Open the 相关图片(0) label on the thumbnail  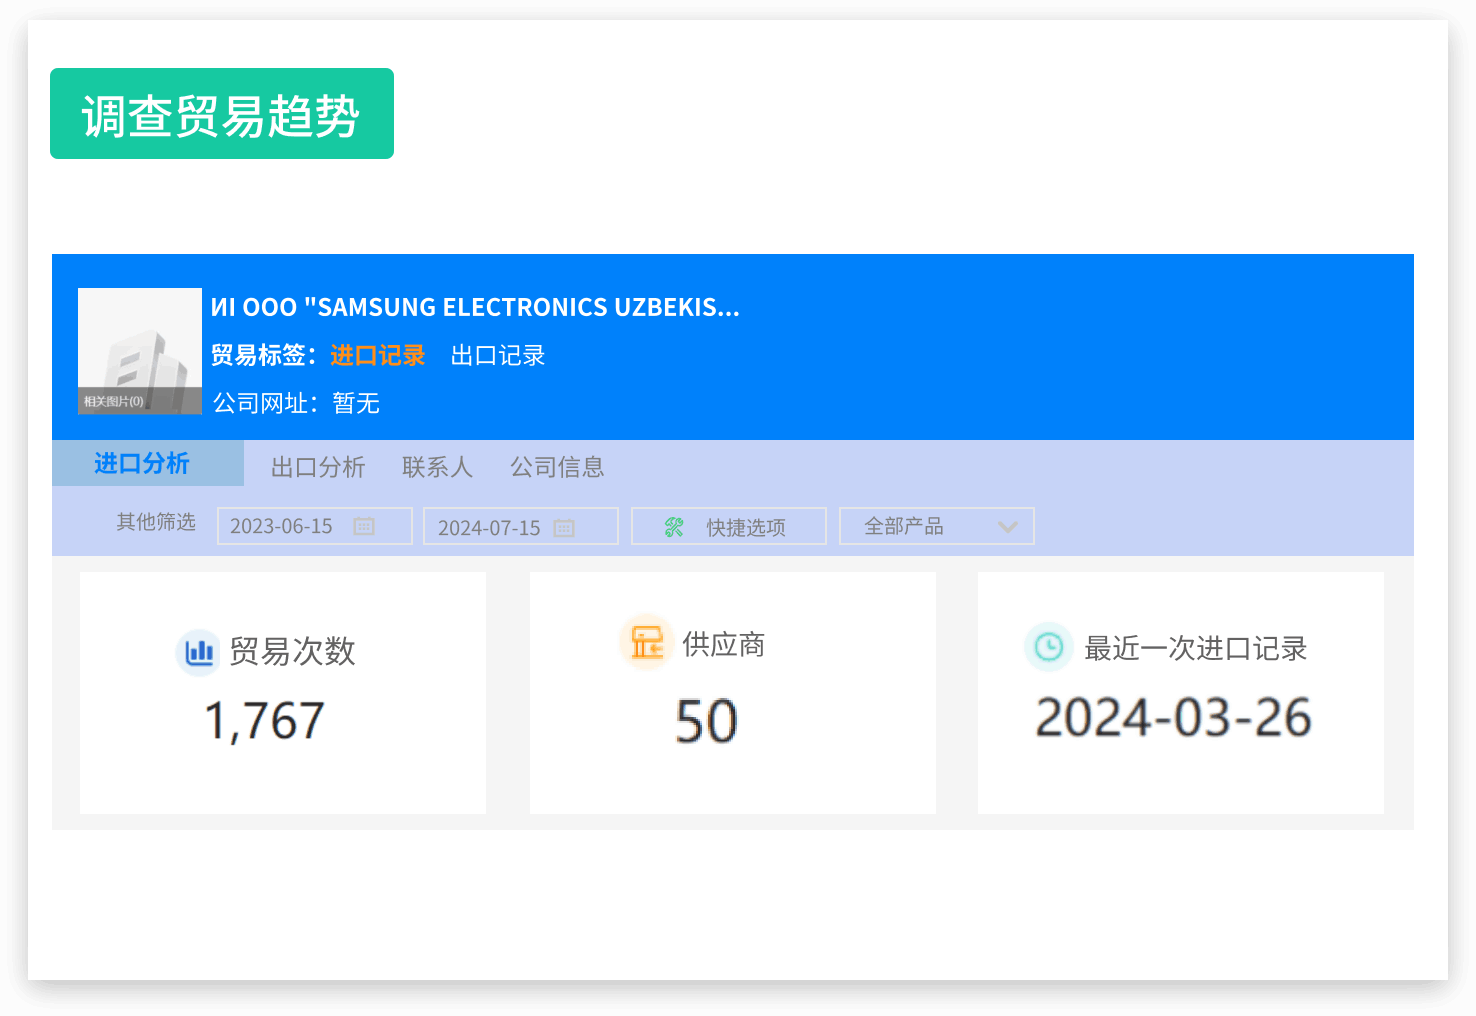[114, 401]
